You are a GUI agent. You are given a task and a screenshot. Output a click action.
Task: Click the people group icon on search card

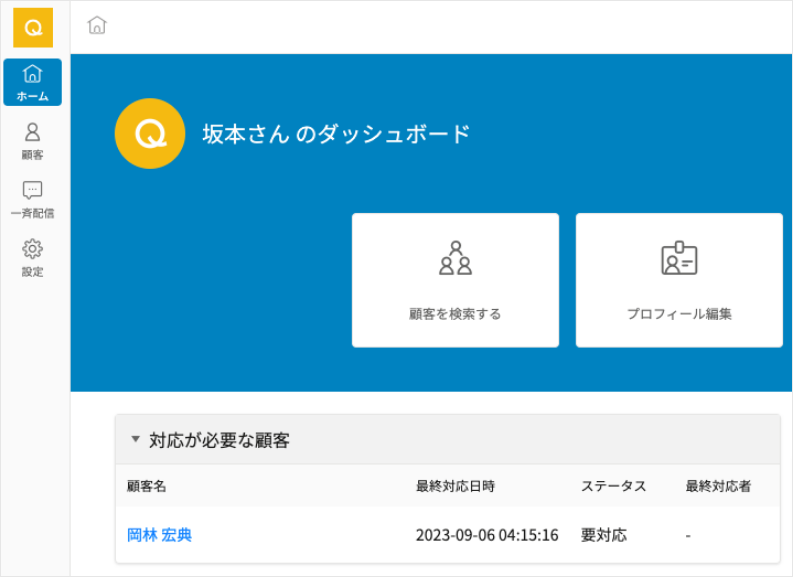coord(455,258)
